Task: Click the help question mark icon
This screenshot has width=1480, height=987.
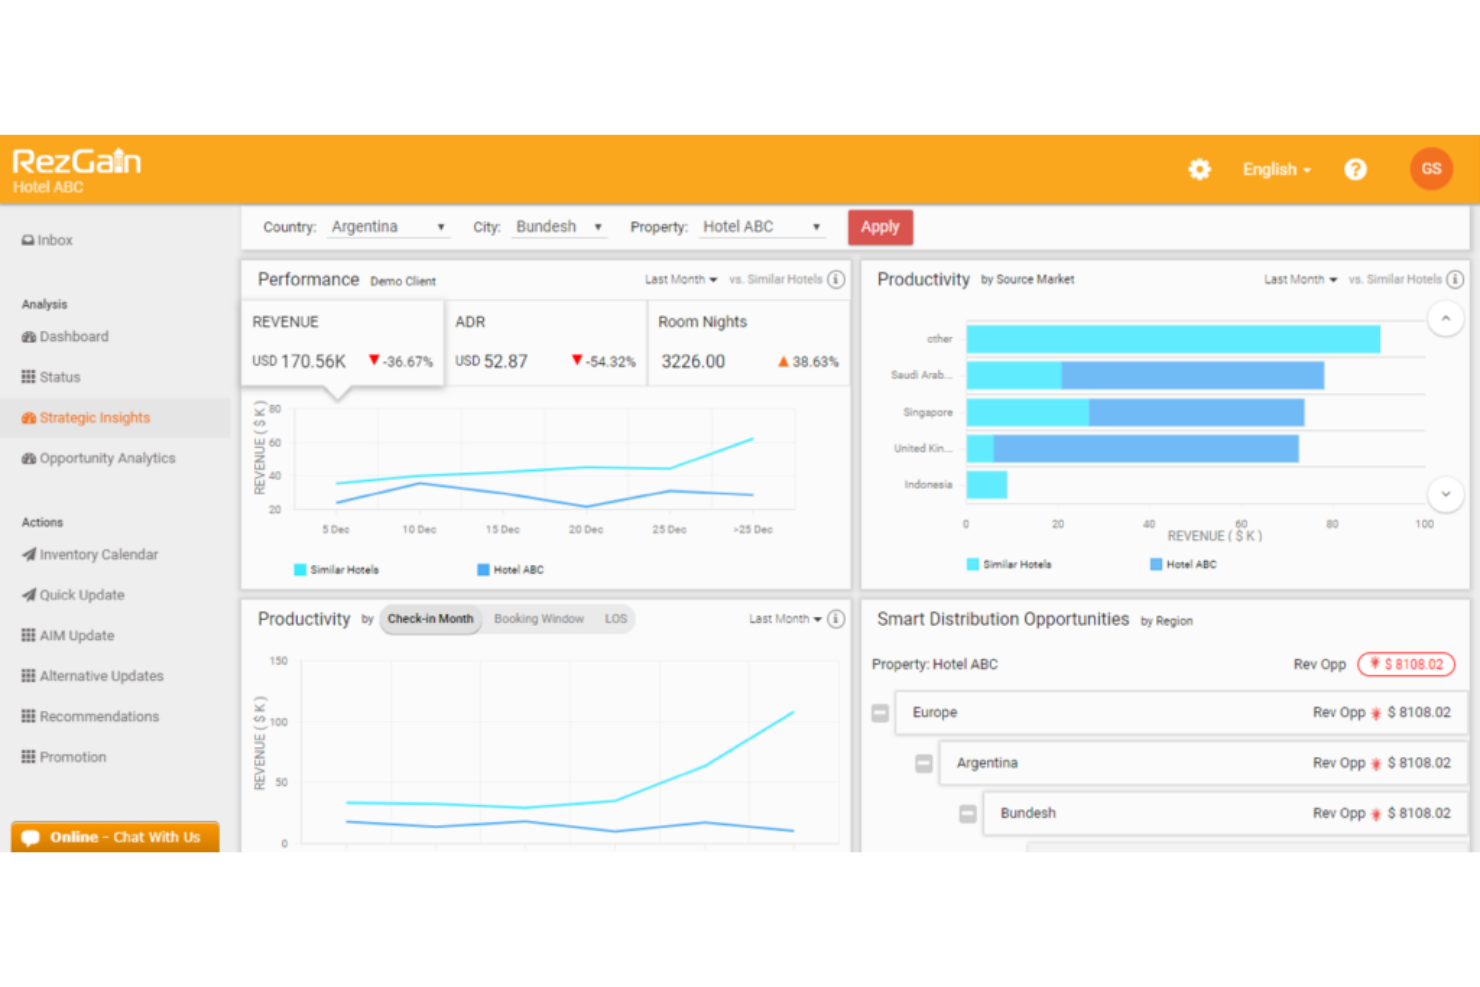Action: (x=1356, y=169)
